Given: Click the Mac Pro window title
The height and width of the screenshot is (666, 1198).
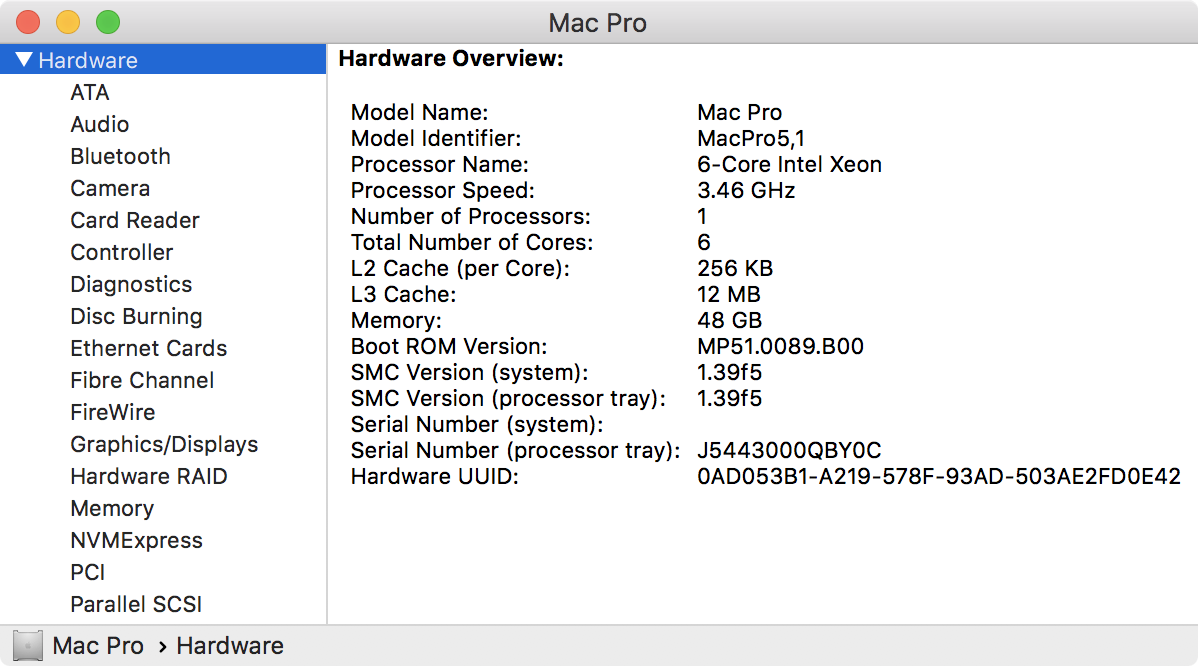Looking at the screenshot, I should 597,23.
